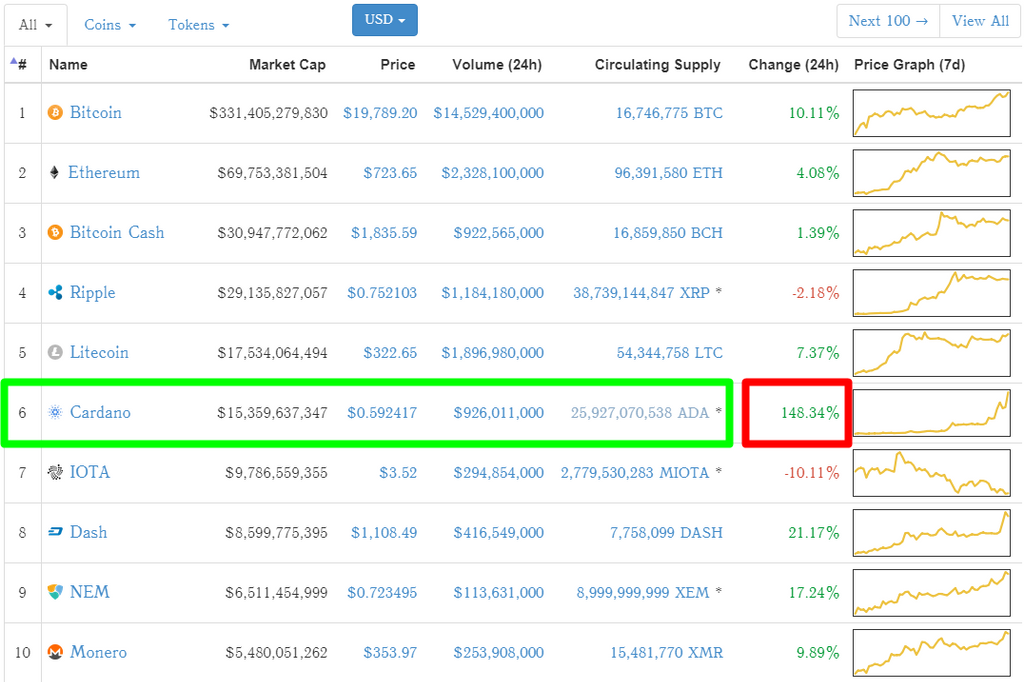Click the Ripple logo icon

coord(56,293)
